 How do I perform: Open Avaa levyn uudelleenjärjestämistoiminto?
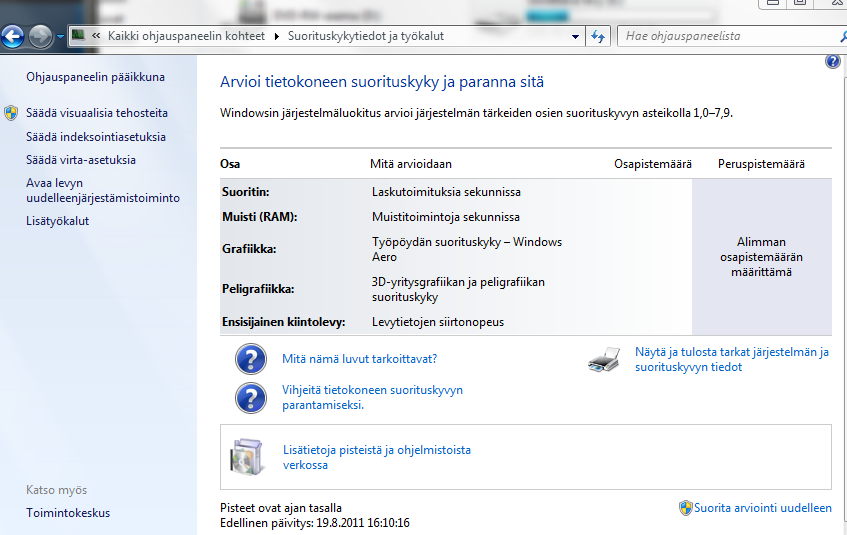click(x=103, y=190)
